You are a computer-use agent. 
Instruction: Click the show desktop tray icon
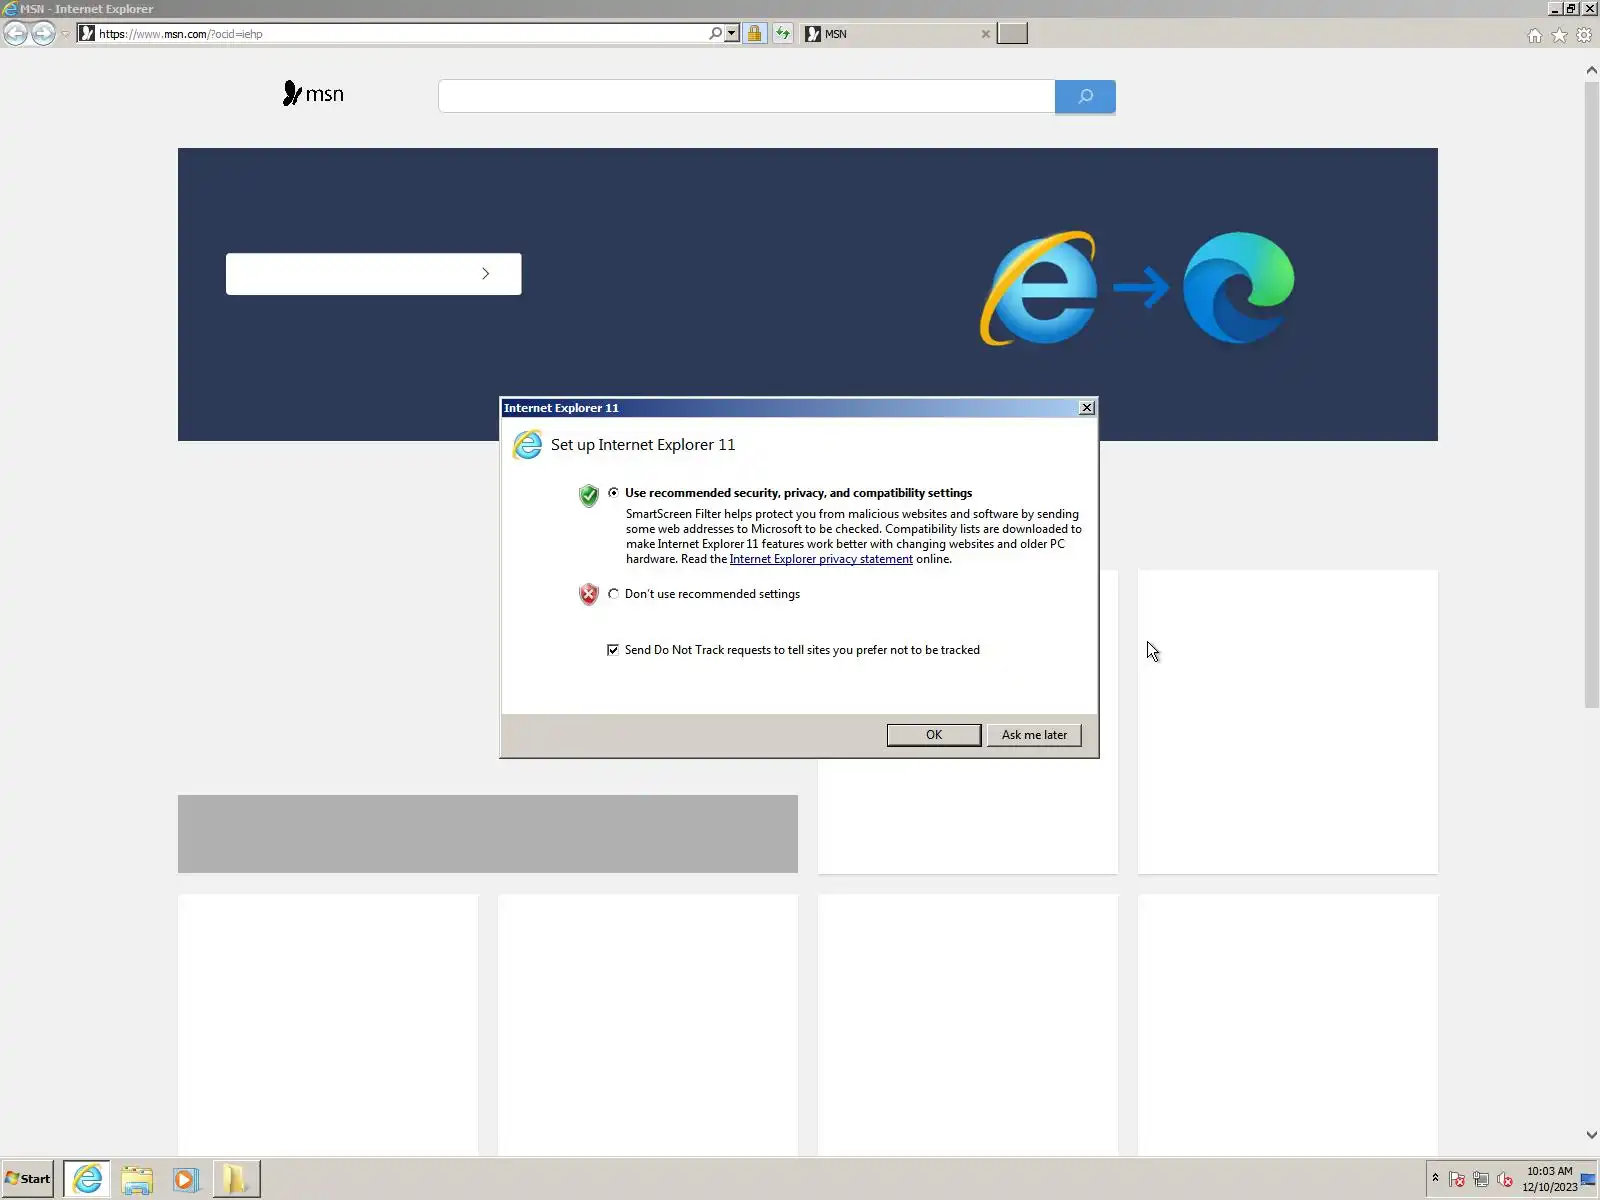[x=1589, y=1179]
